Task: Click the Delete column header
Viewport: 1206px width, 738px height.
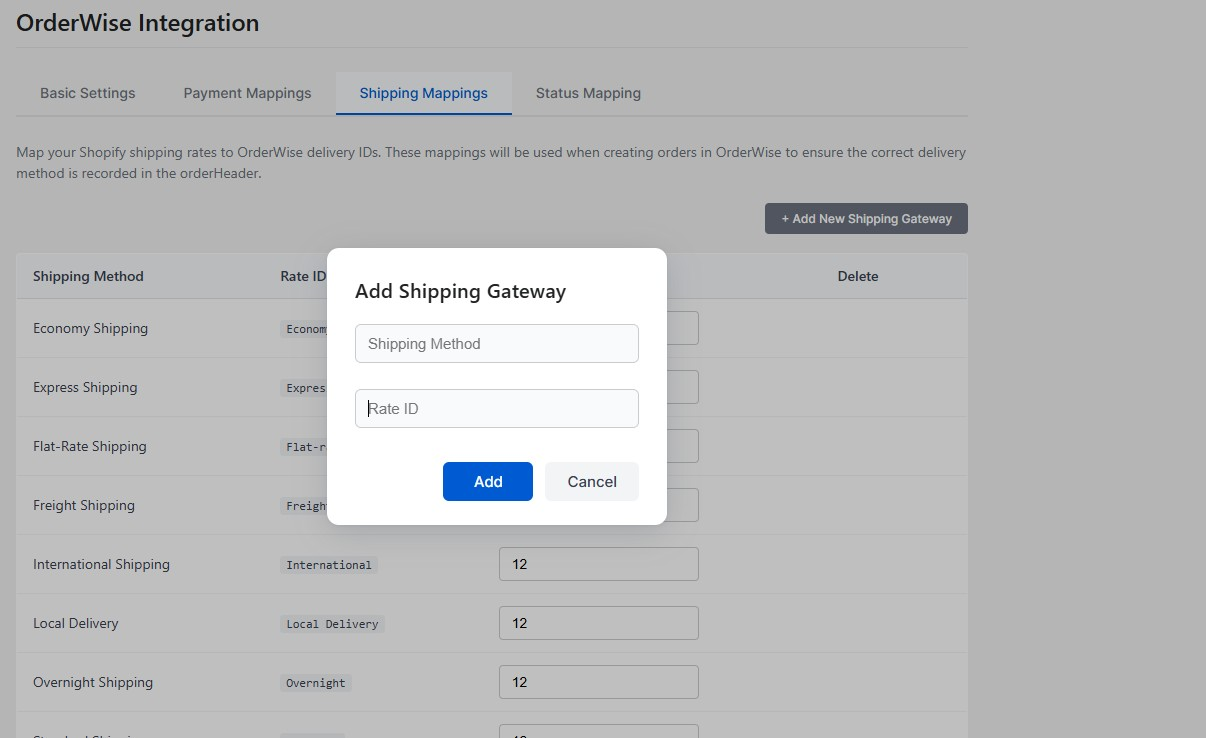Action: pyautogui.click(x=858, y=276)
